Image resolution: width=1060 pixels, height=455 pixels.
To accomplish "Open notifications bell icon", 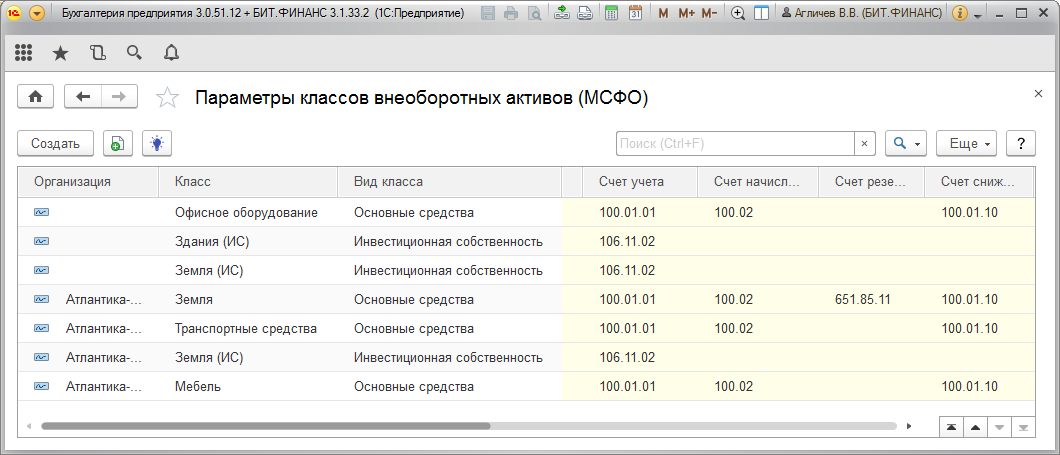I will (x=171, y=53).
